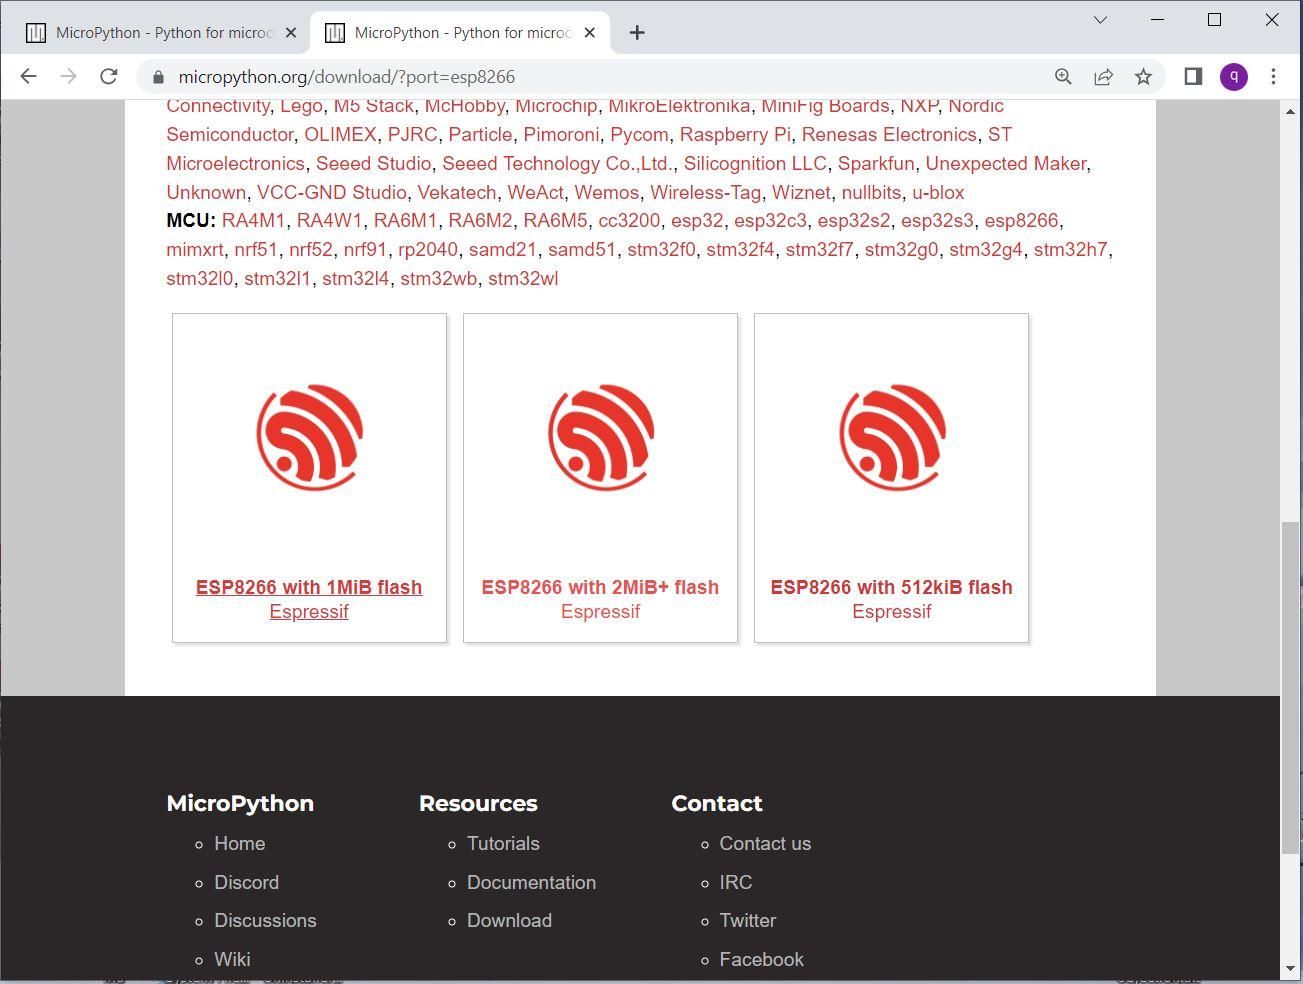The height and width of the screenshot is (984, 1303).
Task: Open the Contact us link
Action: point(765,843)
